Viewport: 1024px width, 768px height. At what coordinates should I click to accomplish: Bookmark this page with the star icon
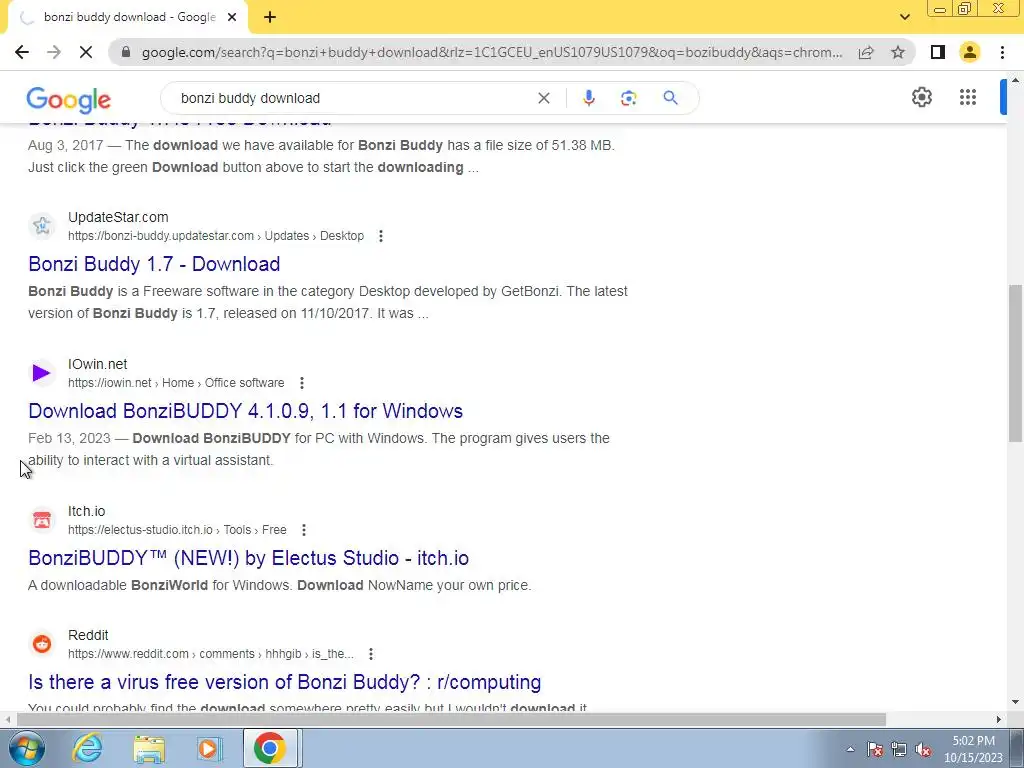898,52
